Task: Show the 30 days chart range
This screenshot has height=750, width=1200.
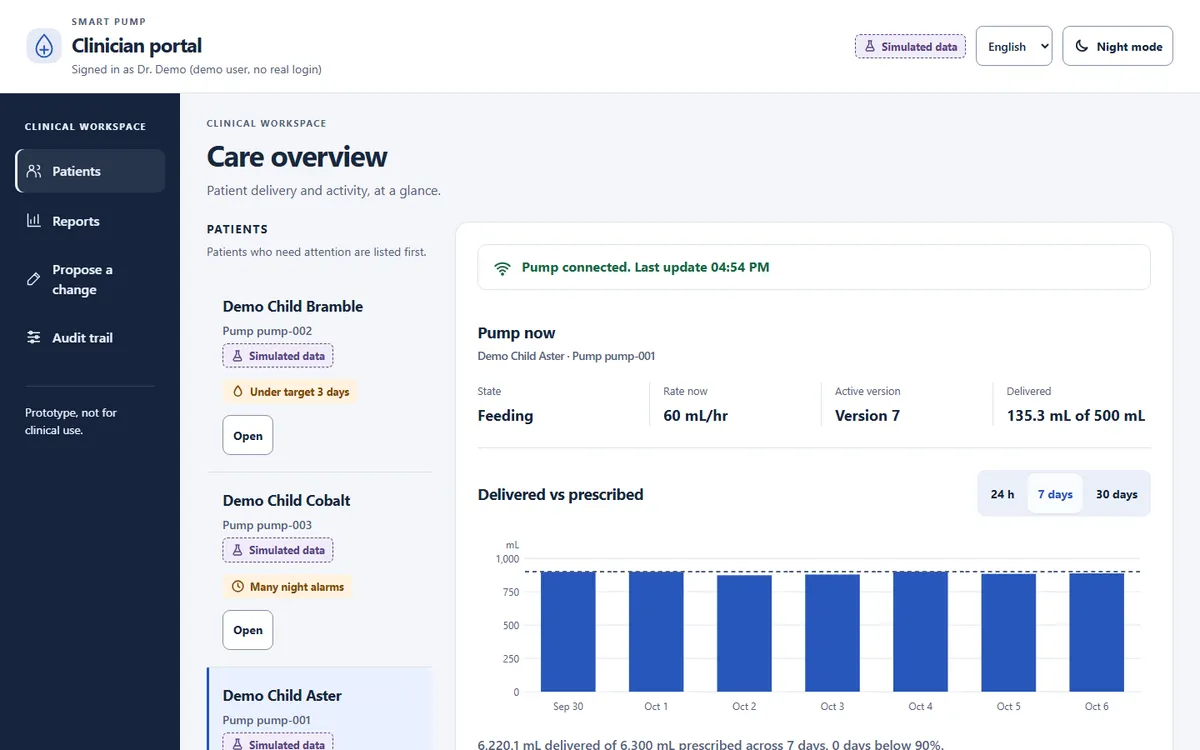Action: point(1117,494)
